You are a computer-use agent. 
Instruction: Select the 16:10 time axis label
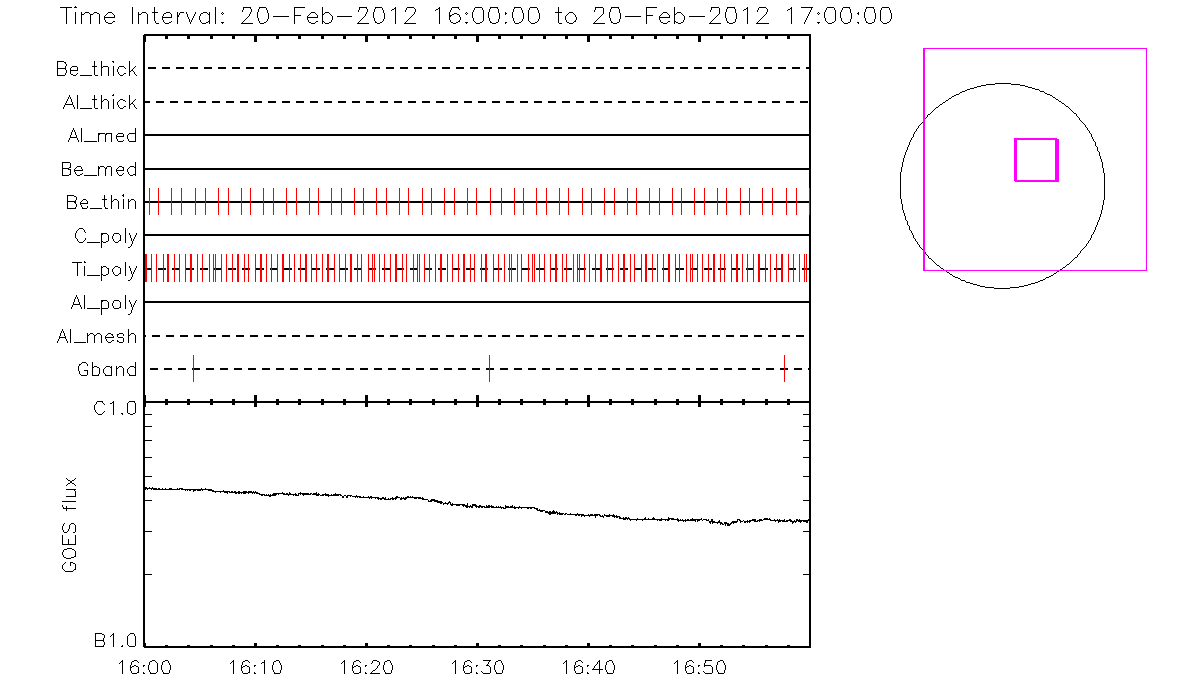point(256,667)
